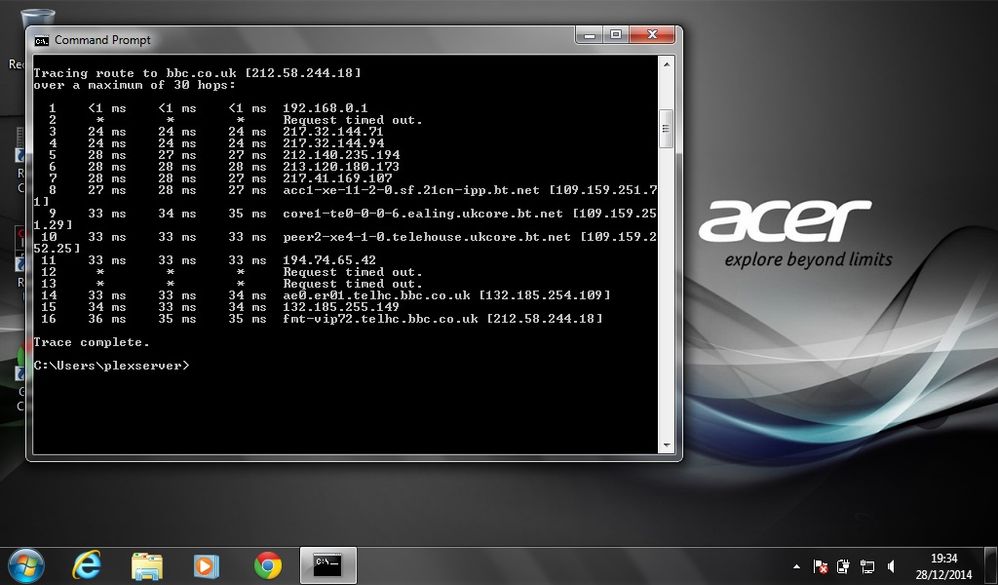The height and width of the screenshot is (585, 998).
Task: Click hop 13 'Request timed out.' text
Action: tap(353, 284)
